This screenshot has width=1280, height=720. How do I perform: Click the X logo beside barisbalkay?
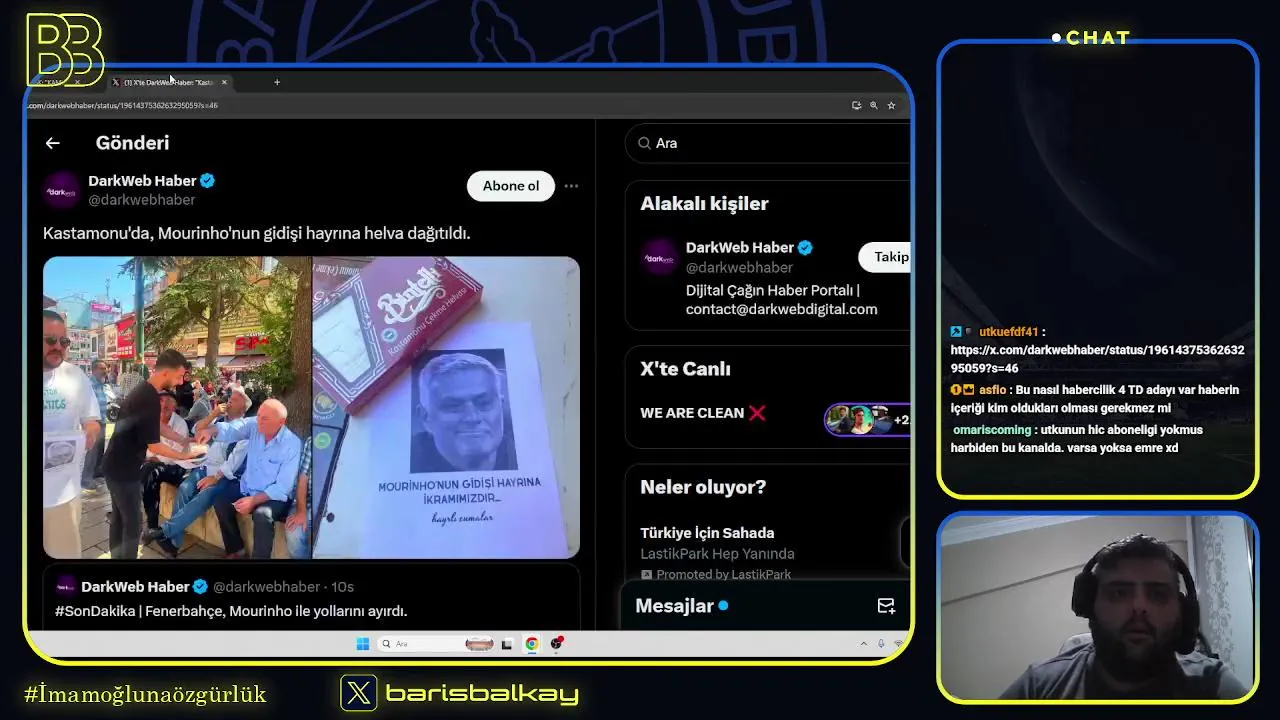coord(359,693)
